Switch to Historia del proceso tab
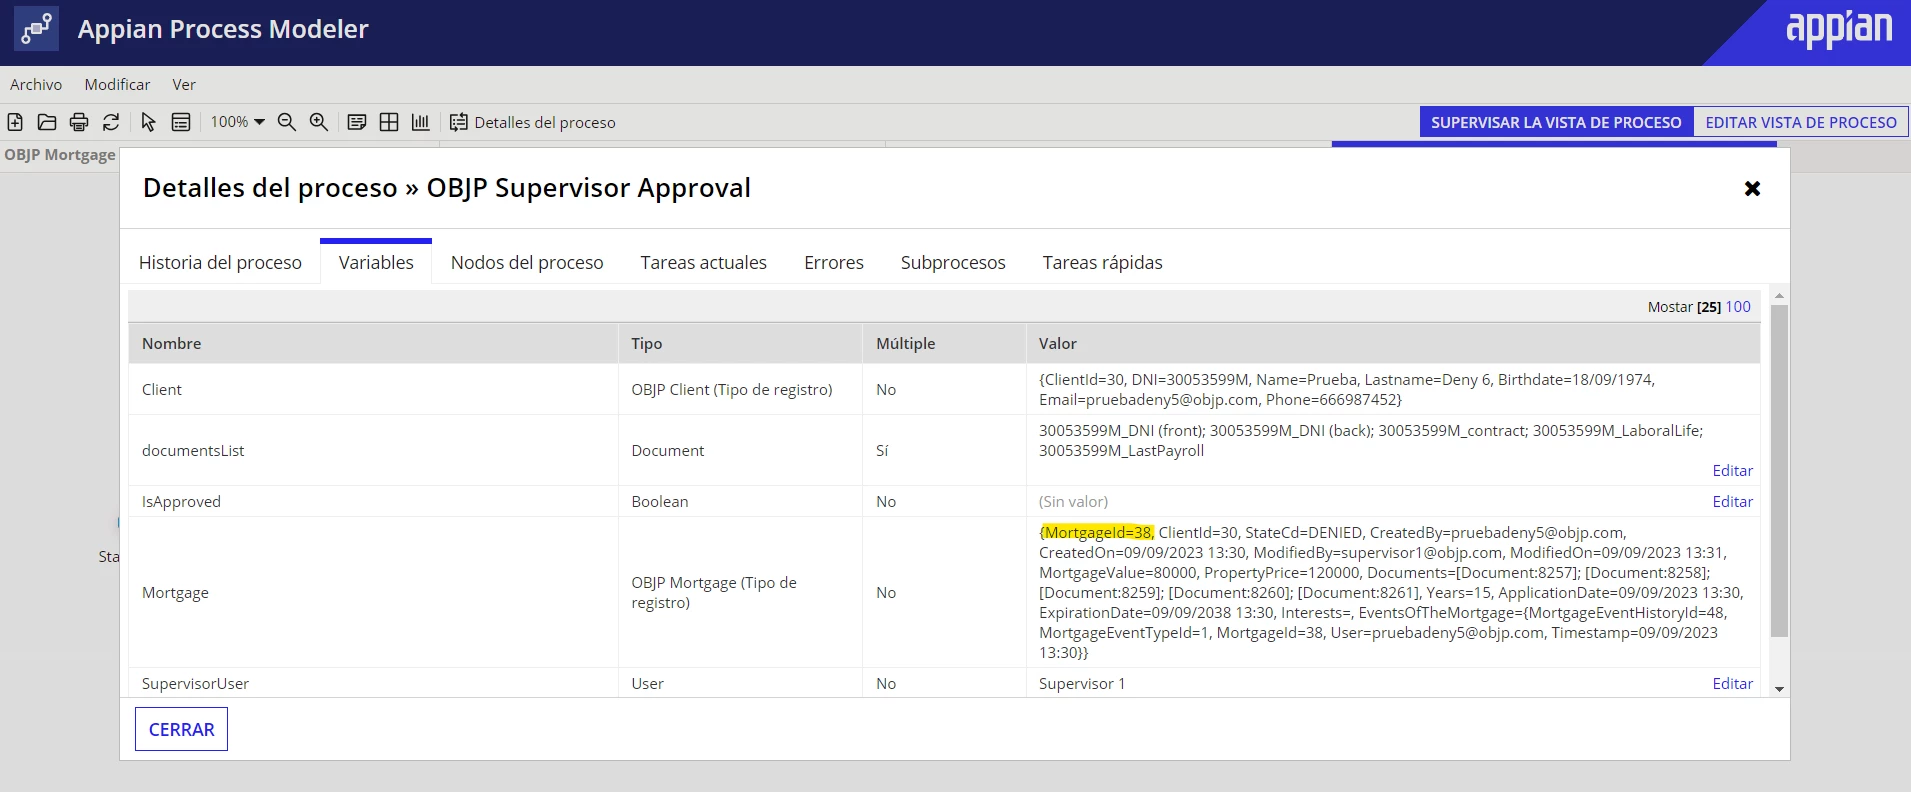The width and height of the screenshot is (1911, 792). pyautogui.click(x=220, y=262)
